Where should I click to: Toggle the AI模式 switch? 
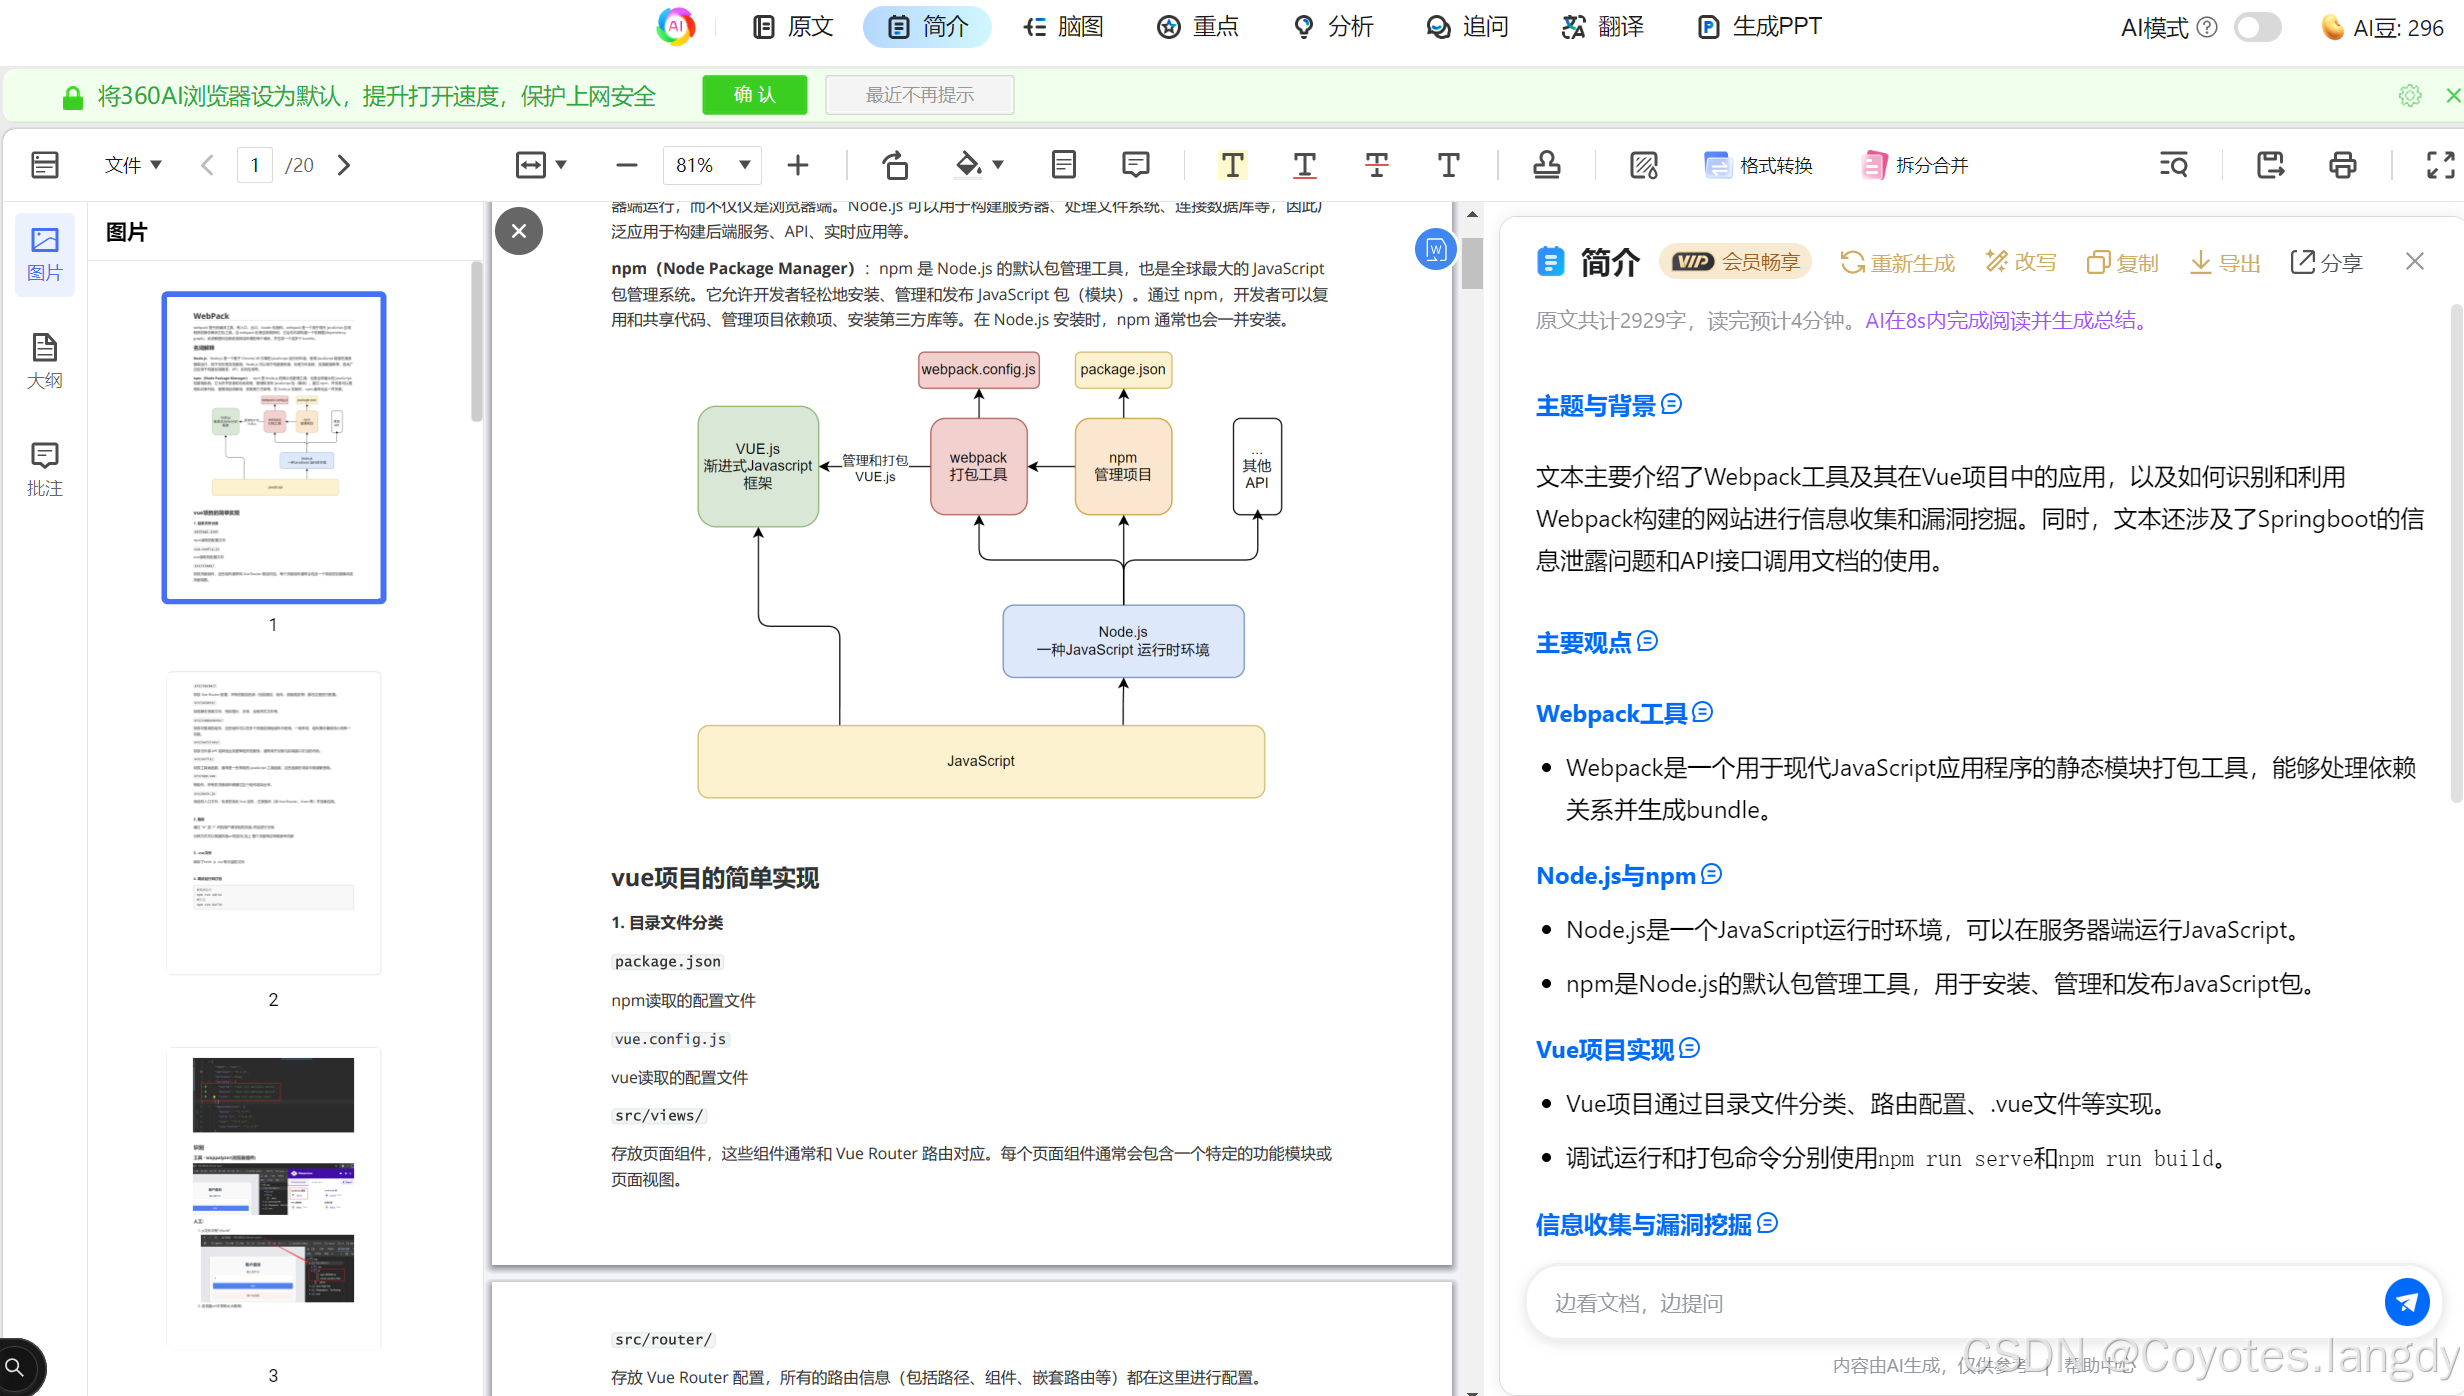tap(2257, 27)
